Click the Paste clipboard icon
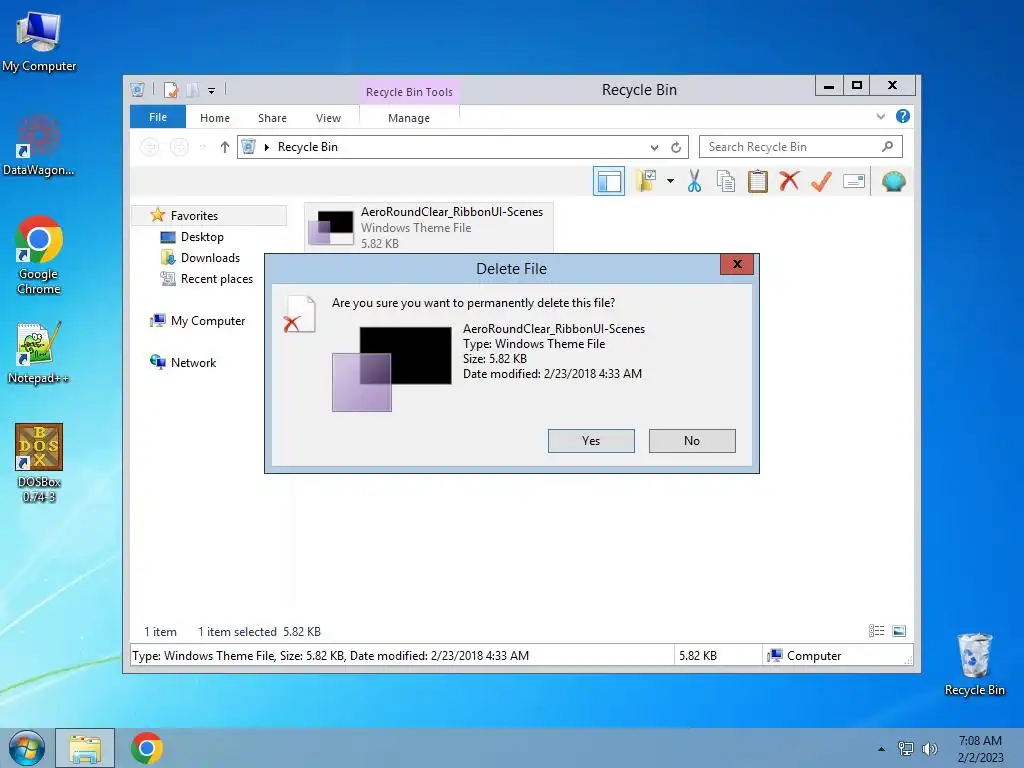 tap(758, 181)
